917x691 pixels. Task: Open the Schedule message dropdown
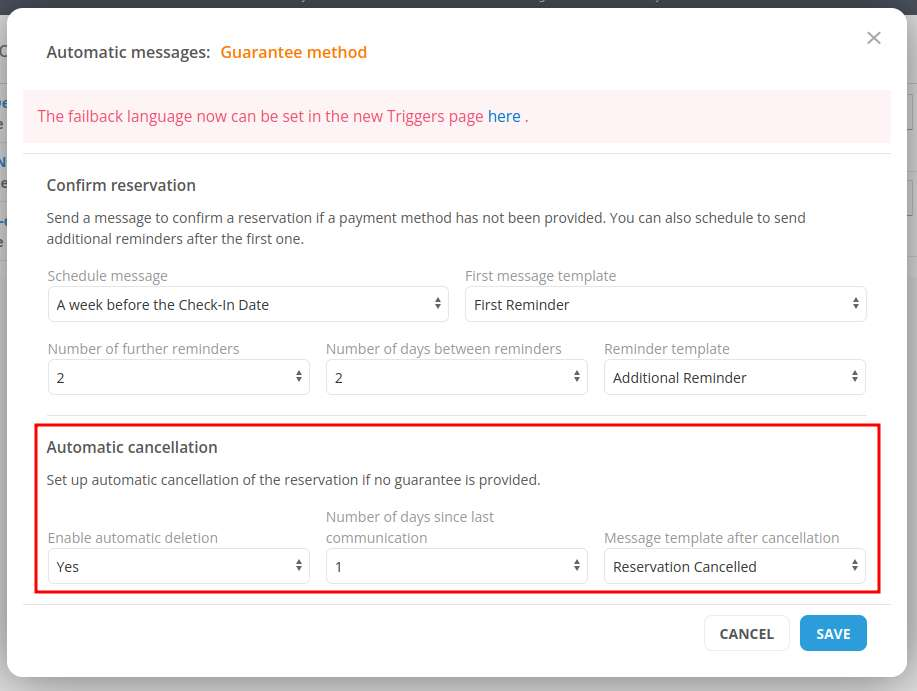click(x=248, y=305)
